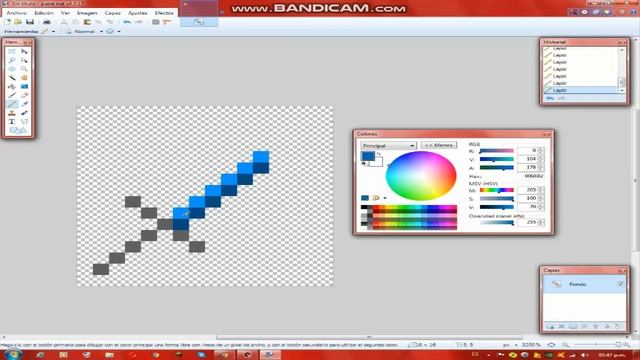Click the zoom-in magnifier in status bar

pyautogui.click(x=626, y=345)
